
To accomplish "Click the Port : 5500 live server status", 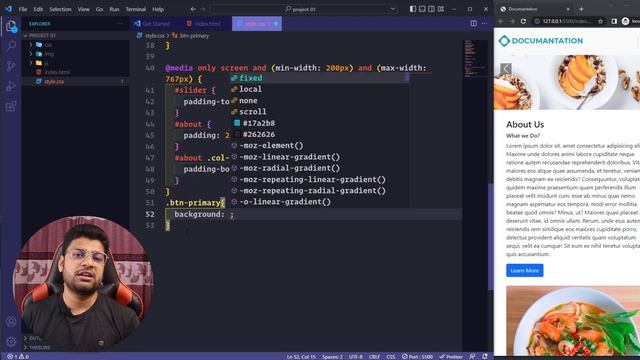I will tap(417, 356).
